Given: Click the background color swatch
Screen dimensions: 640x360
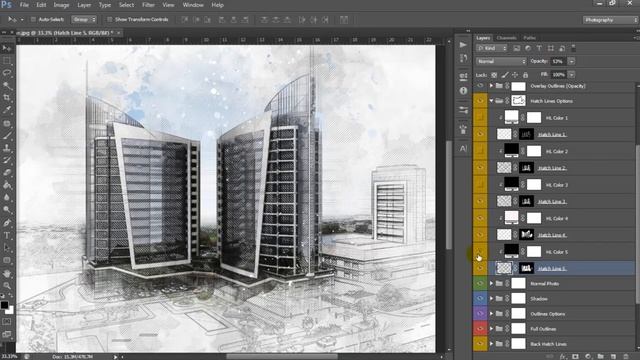Looking at the screenshot, I should 10,310.
